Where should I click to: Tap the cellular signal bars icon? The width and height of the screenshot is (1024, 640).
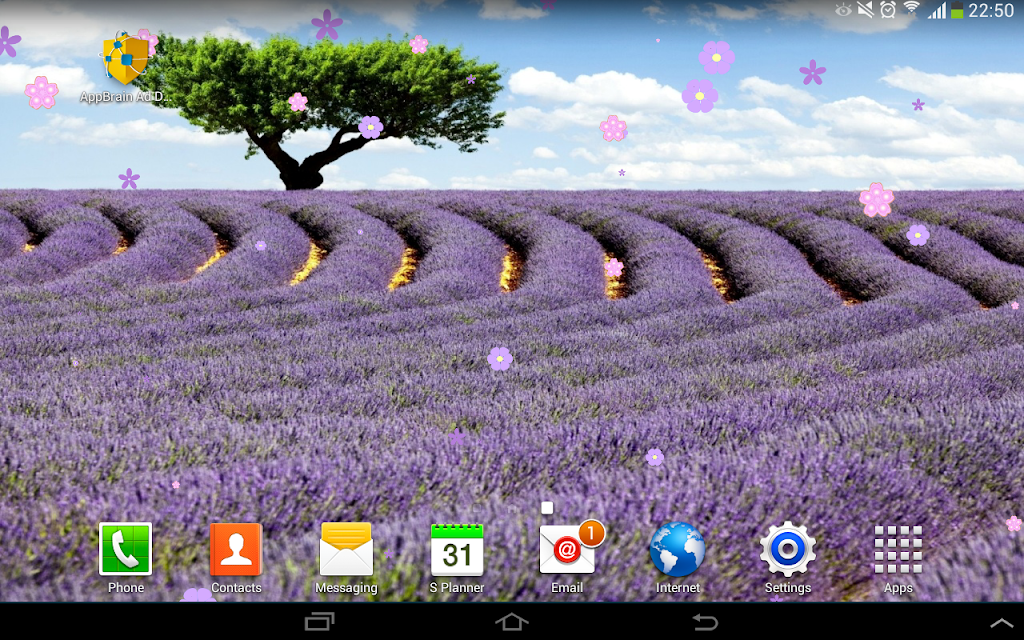point(937,10)
